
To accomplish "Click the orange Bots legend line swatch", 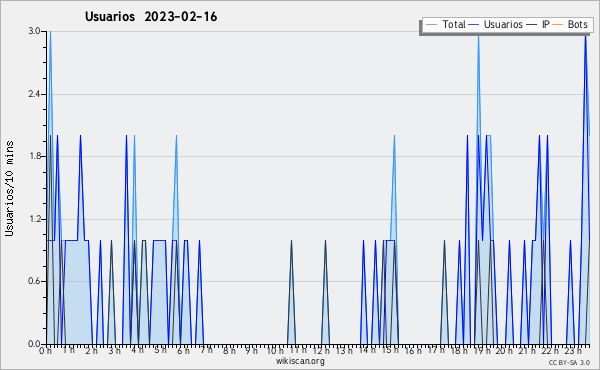I will pyautogui.click(x=558, y=25).
